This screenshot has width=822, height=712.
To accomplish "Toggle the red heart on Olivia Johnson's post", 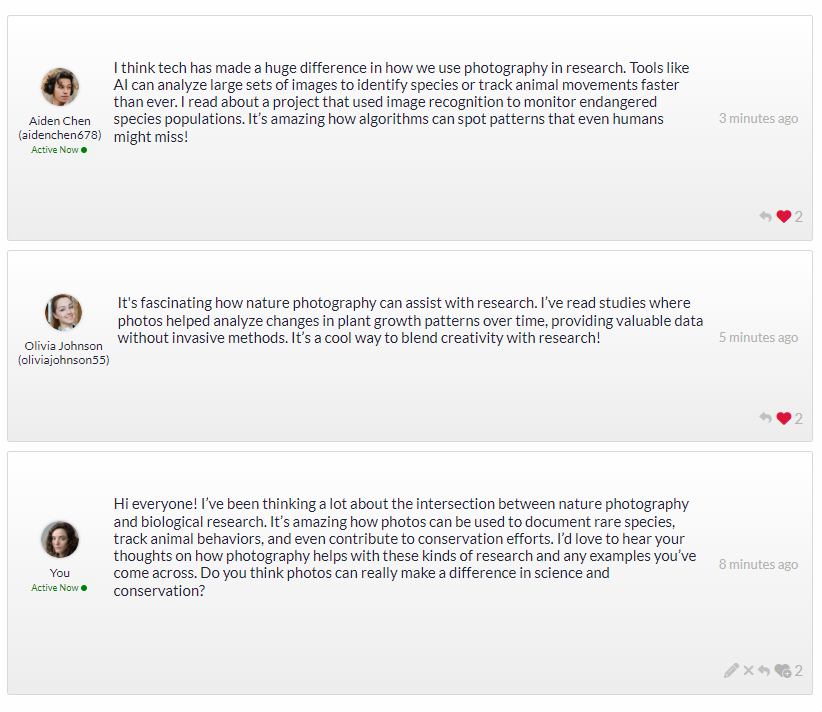I will (784, 418).
